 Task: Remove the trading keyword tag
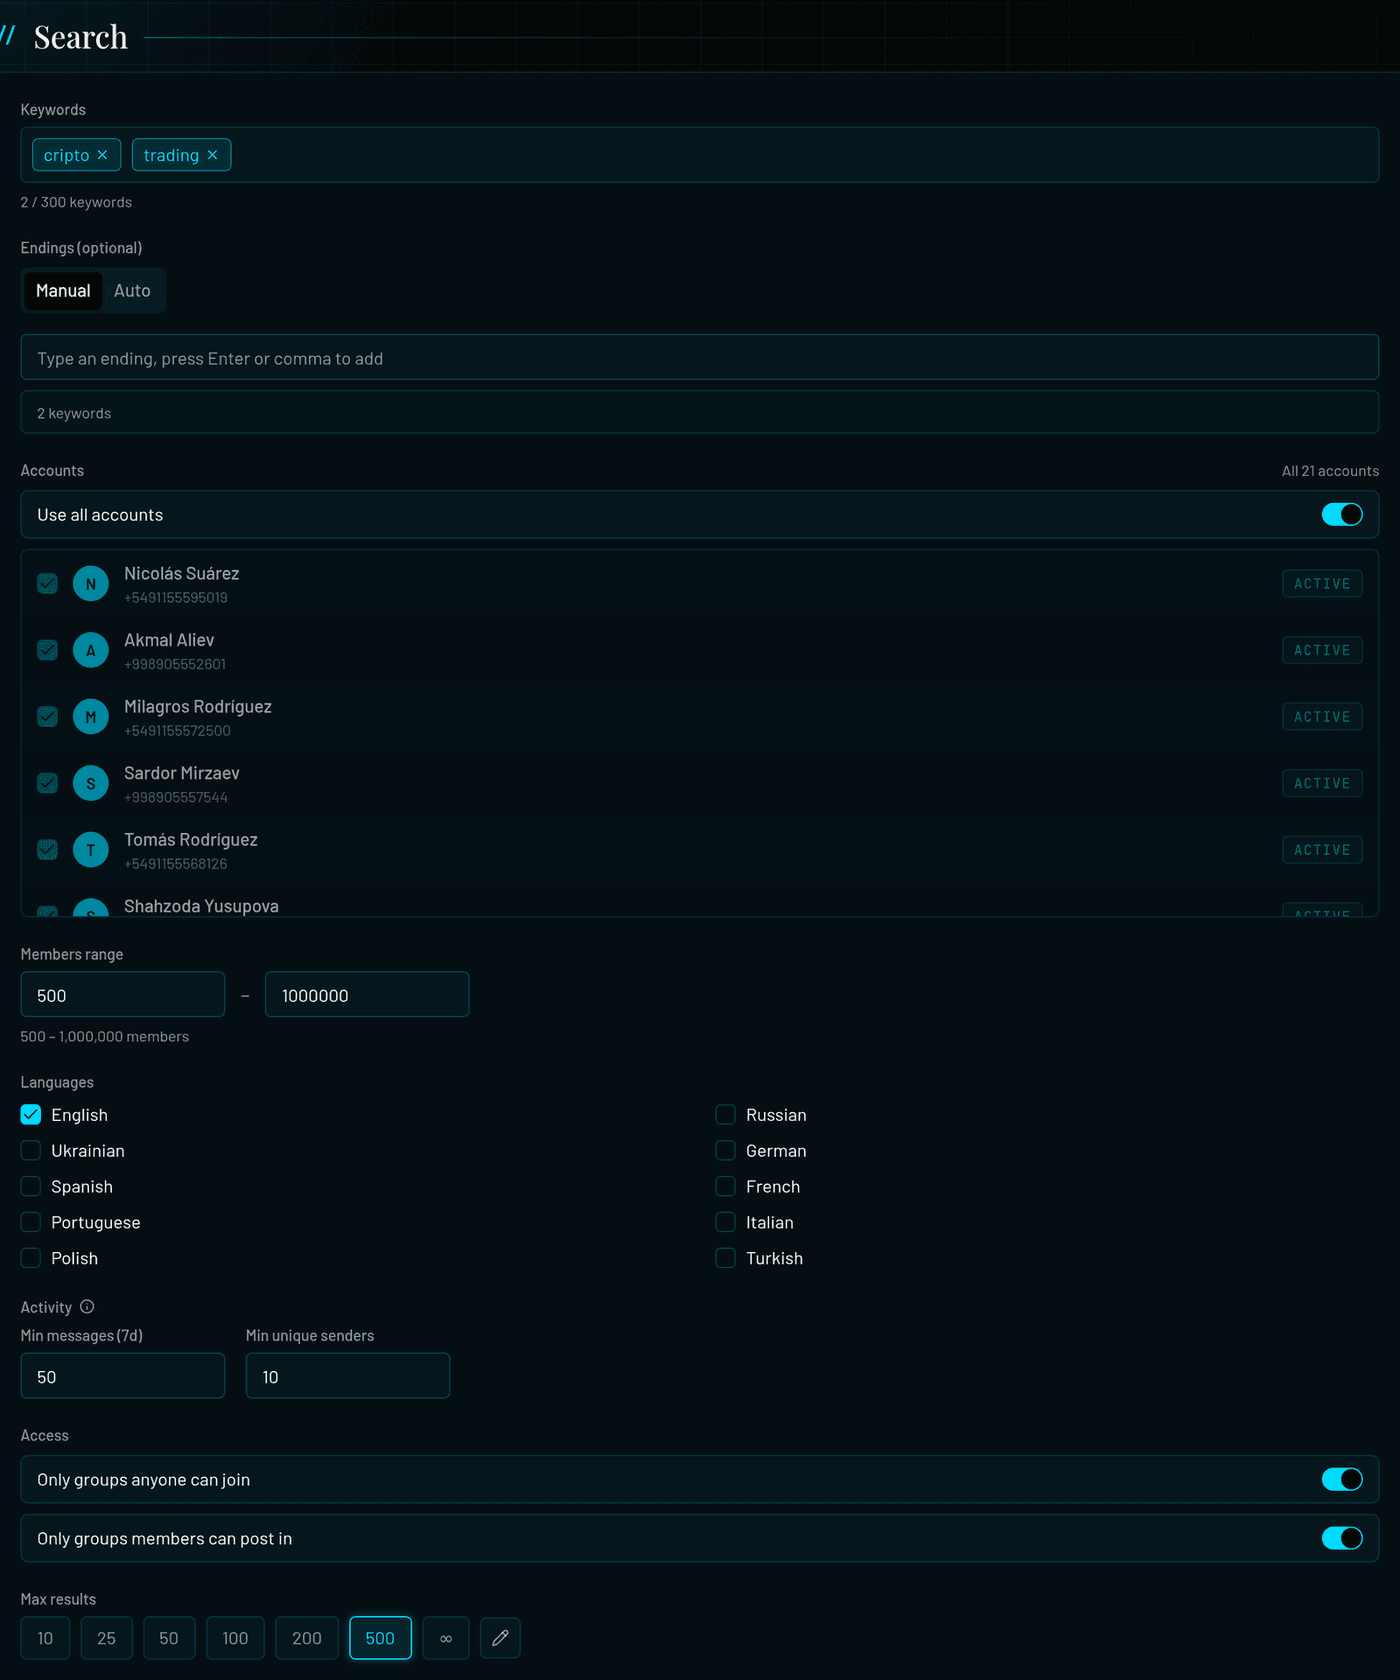tap(212, 155)
